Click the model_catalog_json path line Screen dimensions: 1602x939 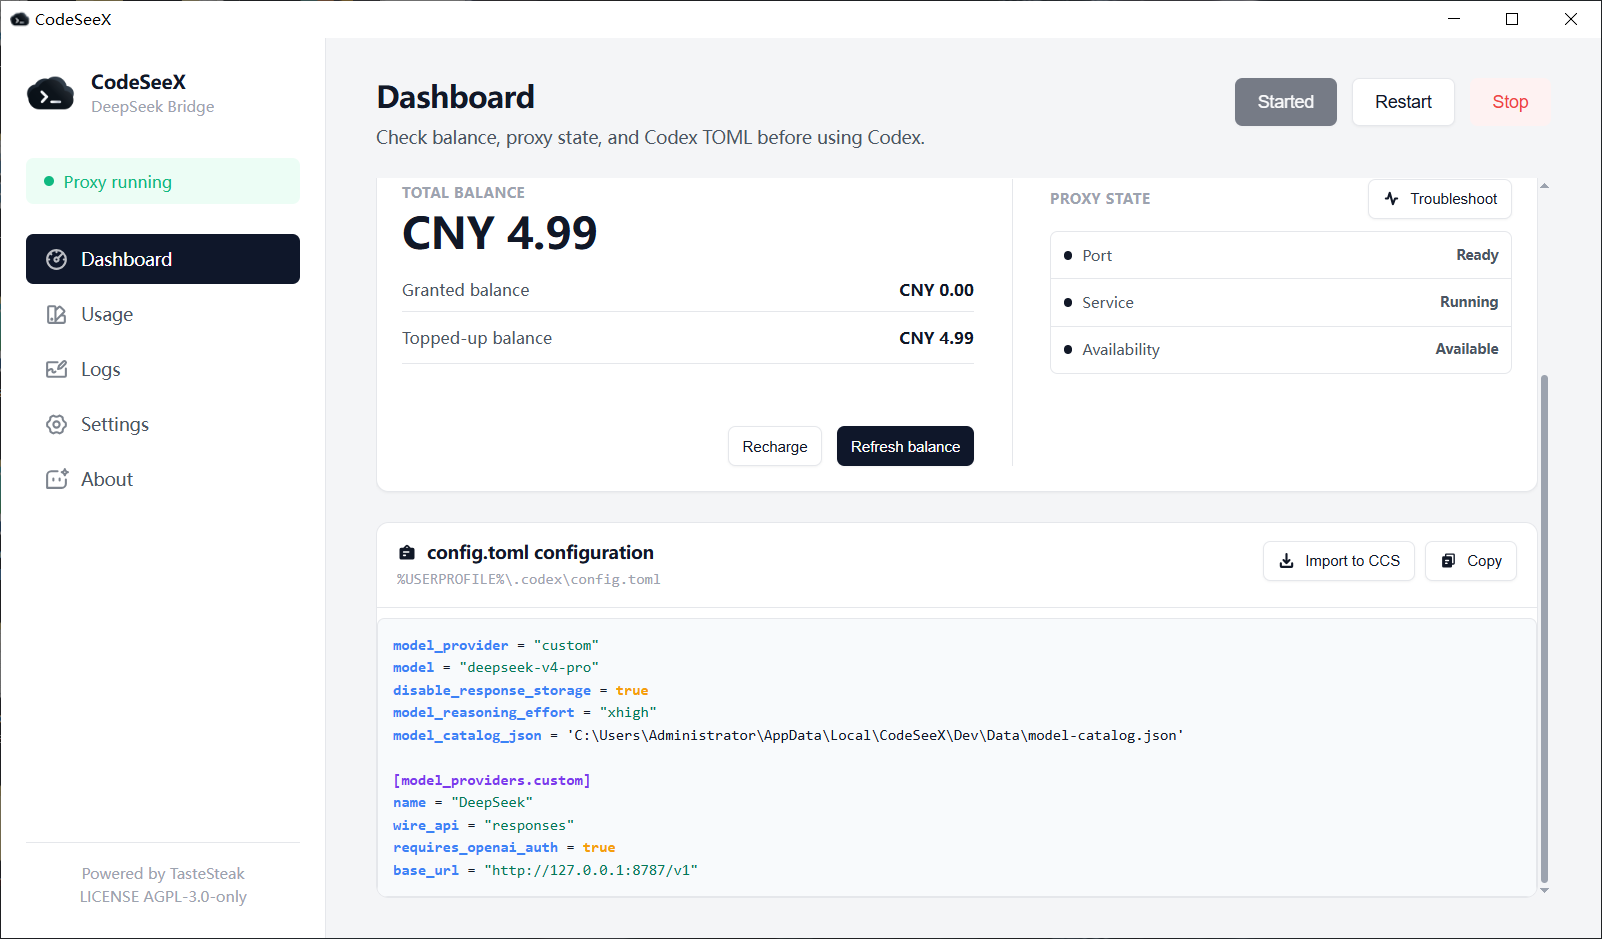(789, 735)
